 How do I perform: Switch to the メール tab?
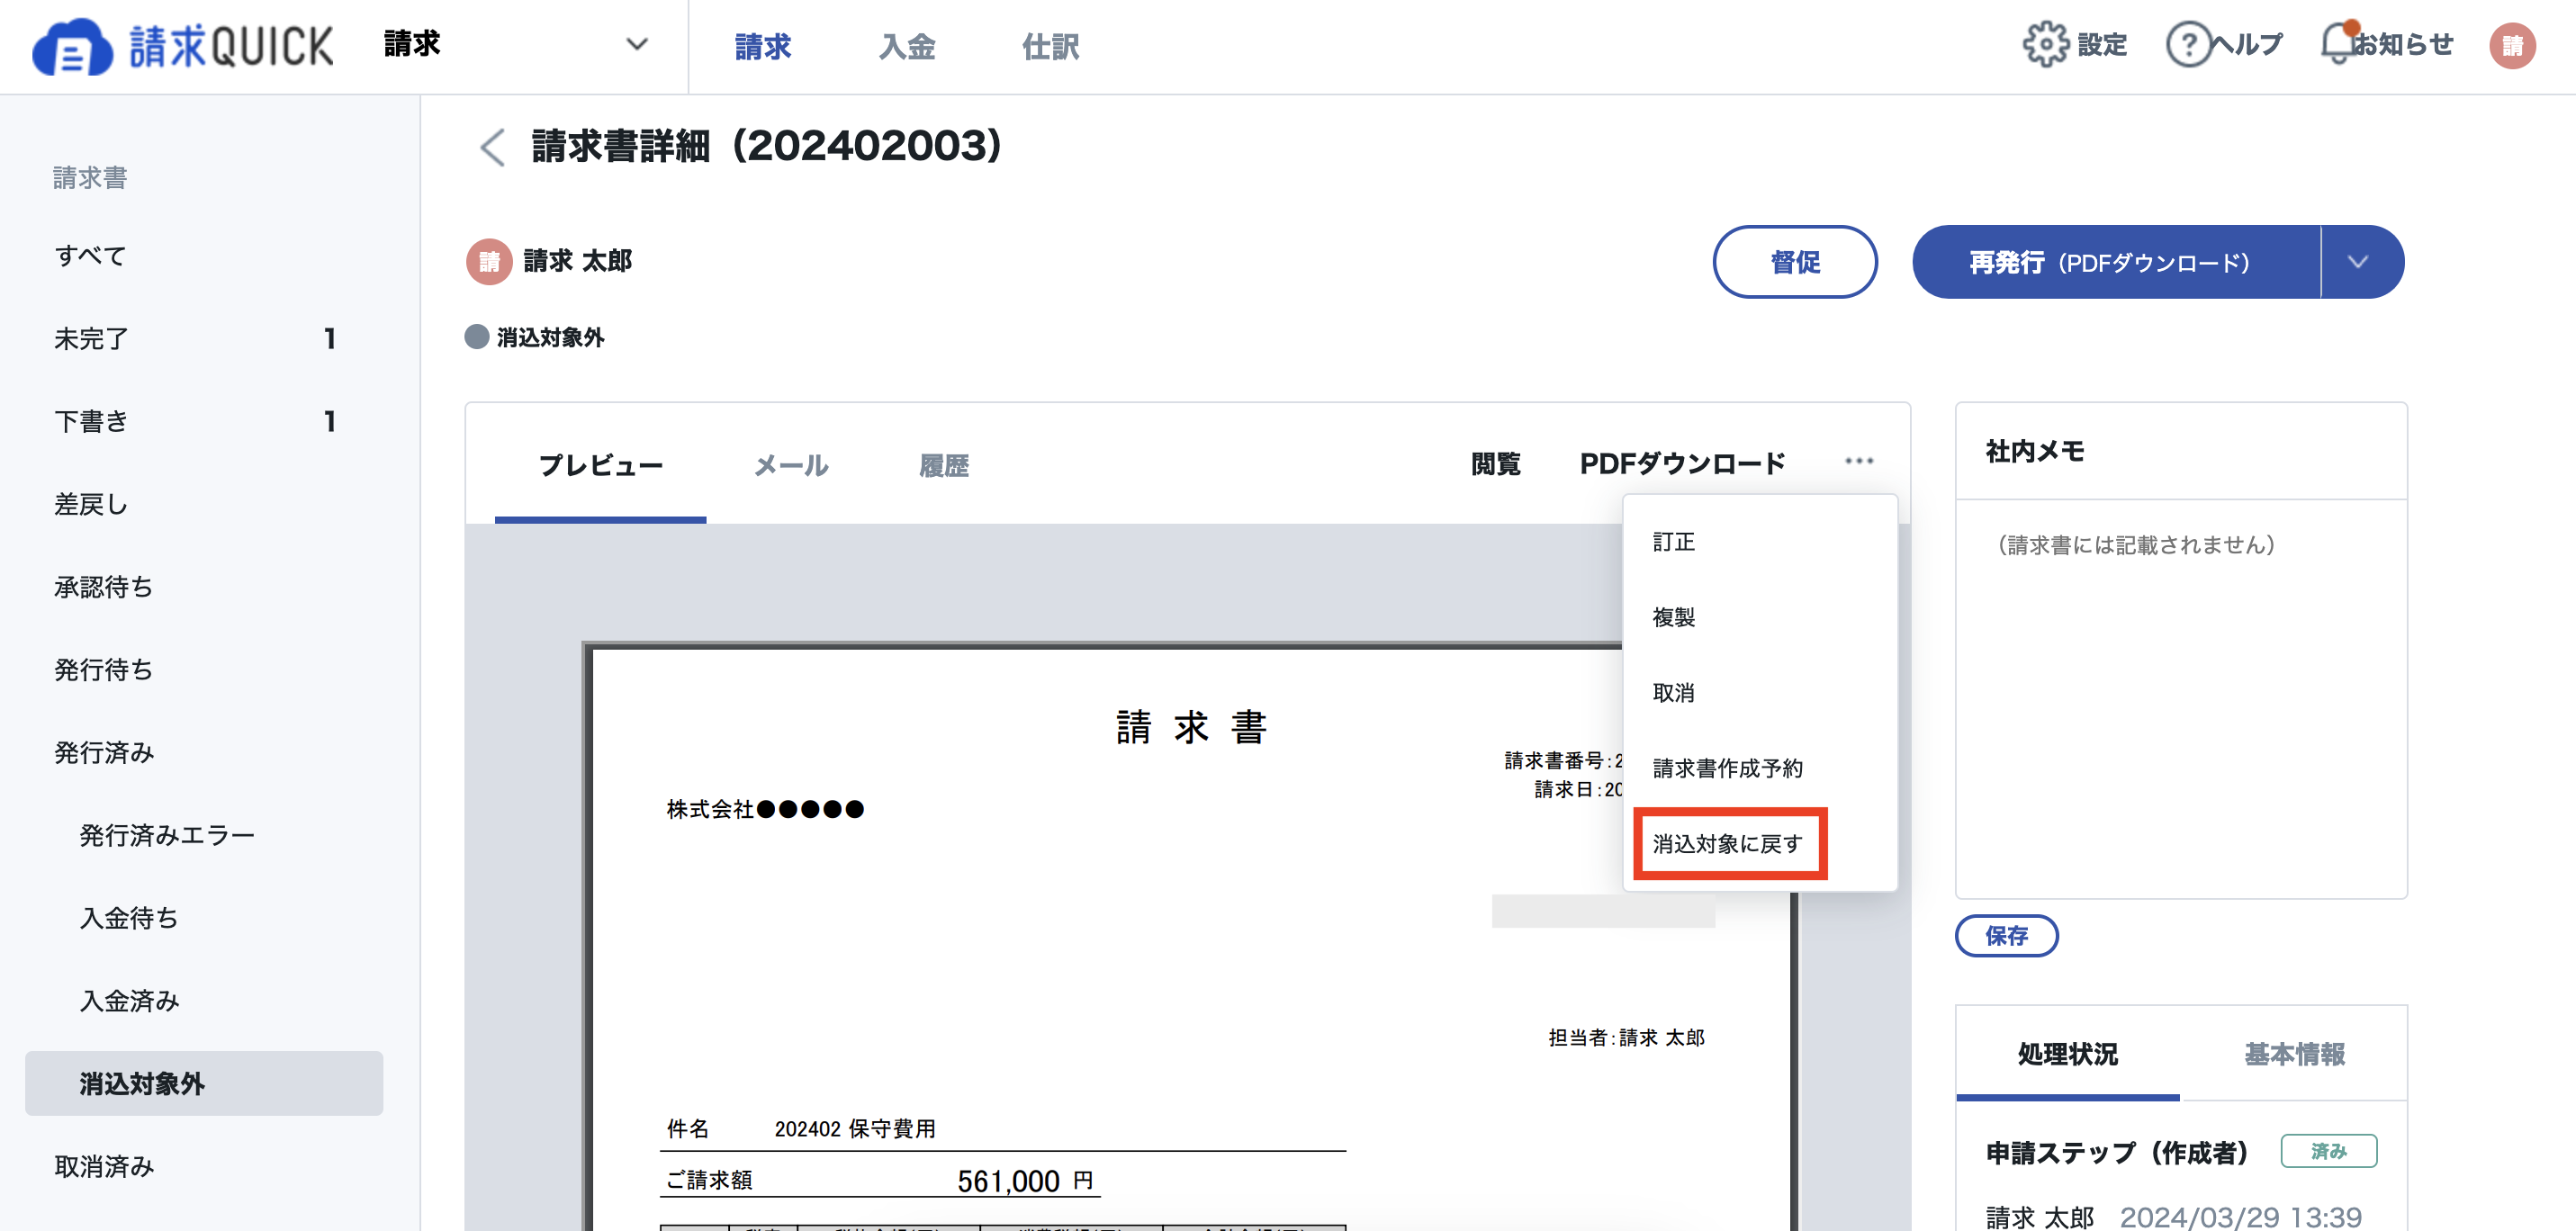click(791, 465)
